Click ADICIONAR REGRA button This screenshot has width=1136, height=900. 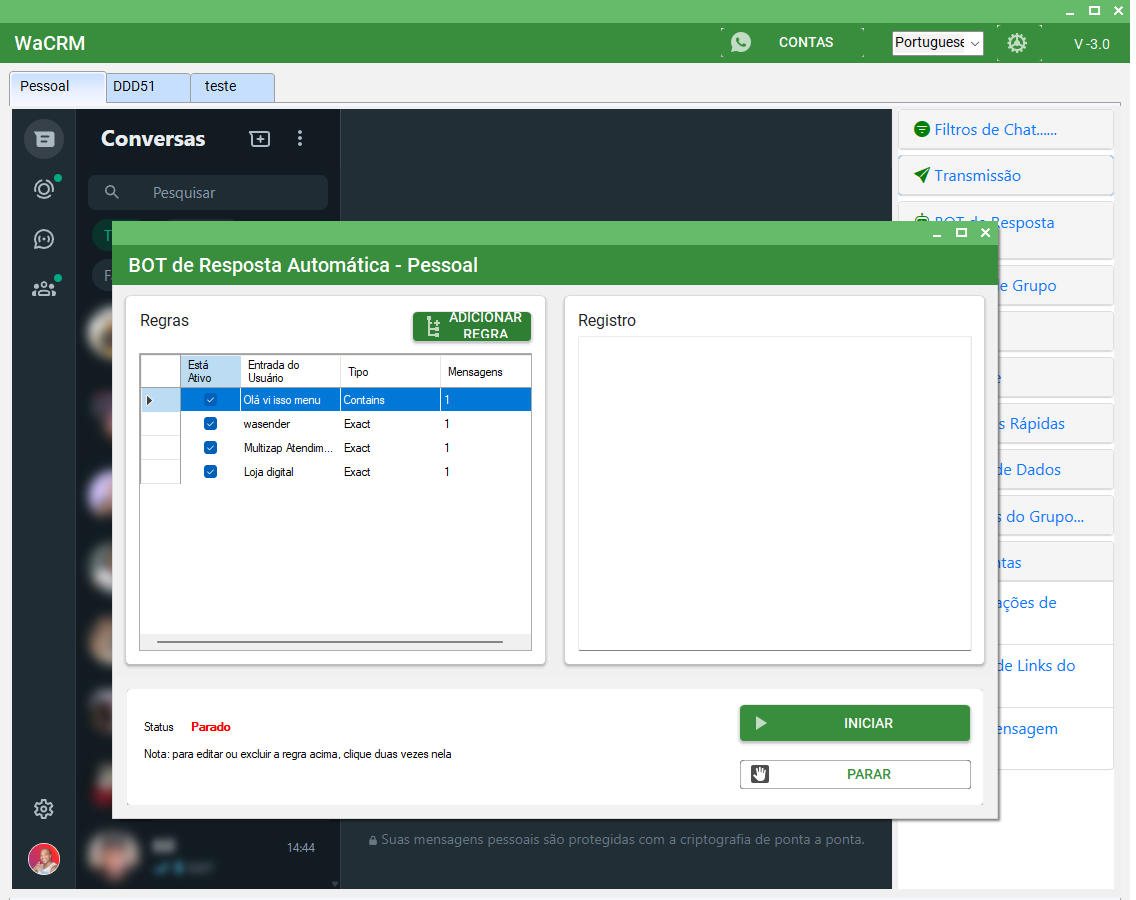point(472,326)
